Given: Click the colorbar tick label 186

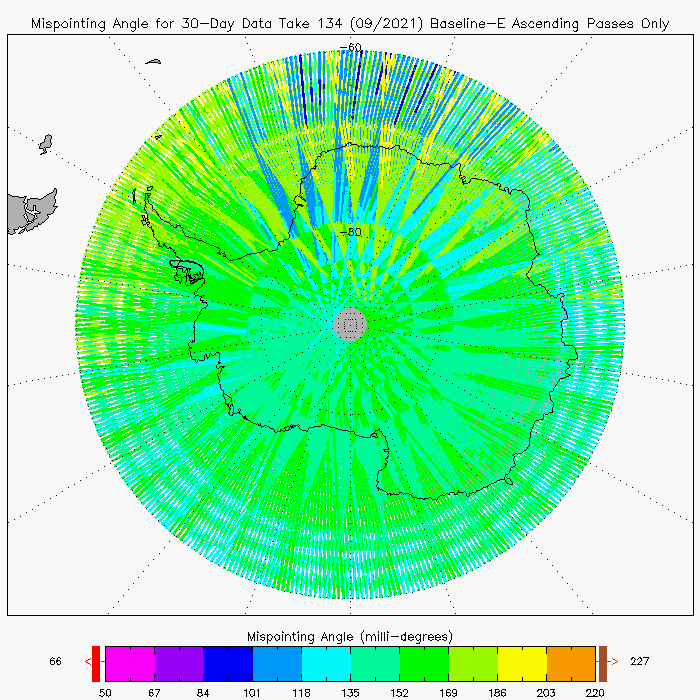Looking at the screenshot, I should point(497,693).
